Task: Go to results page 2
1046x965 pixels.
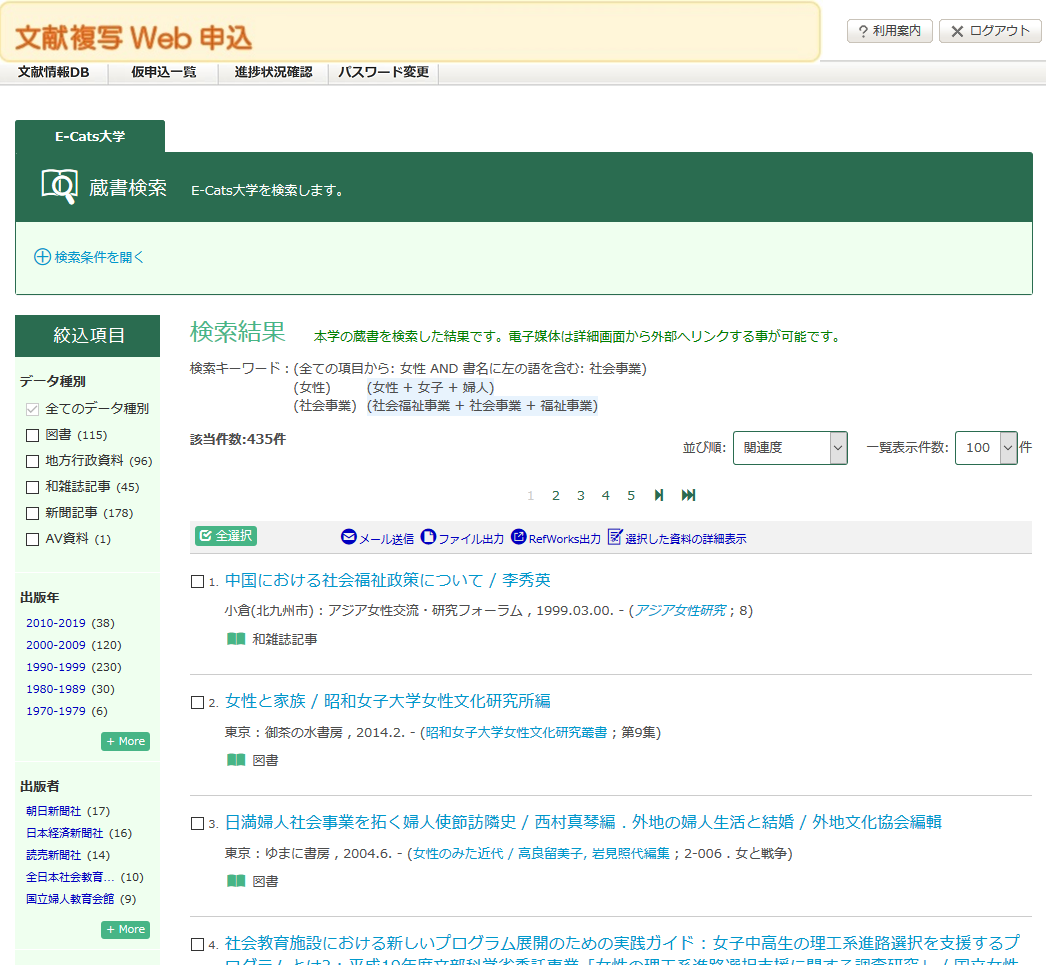Action: coord(556,496)
